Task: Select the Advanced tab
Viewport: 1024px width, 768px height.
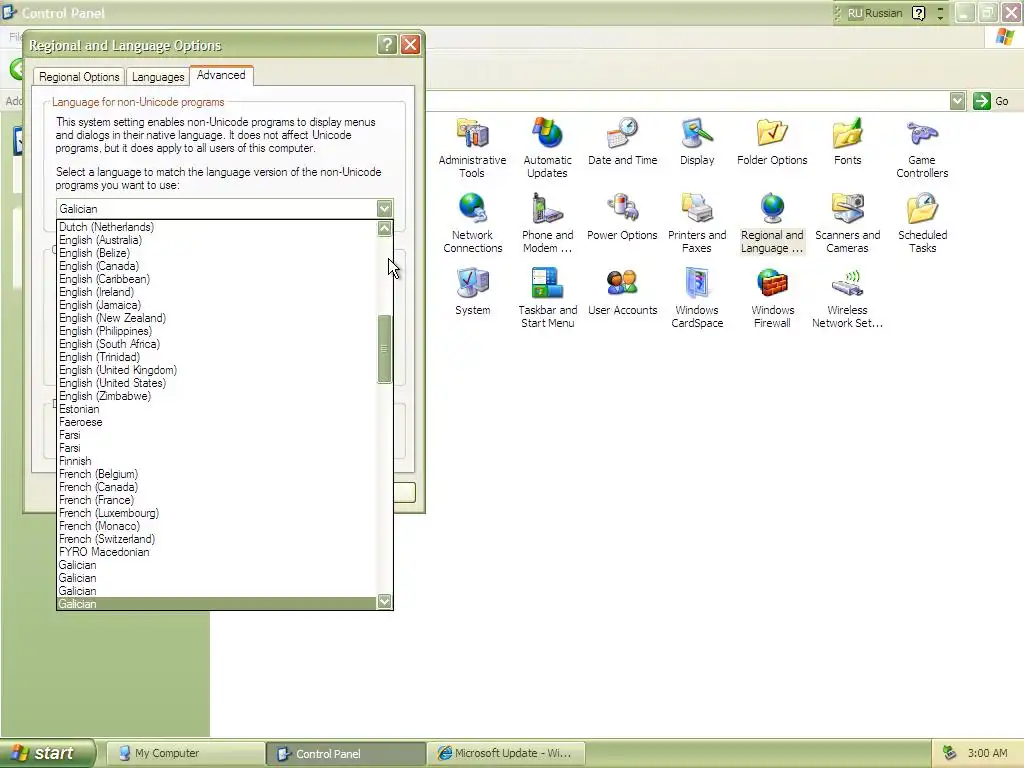Action: point(221,75)
